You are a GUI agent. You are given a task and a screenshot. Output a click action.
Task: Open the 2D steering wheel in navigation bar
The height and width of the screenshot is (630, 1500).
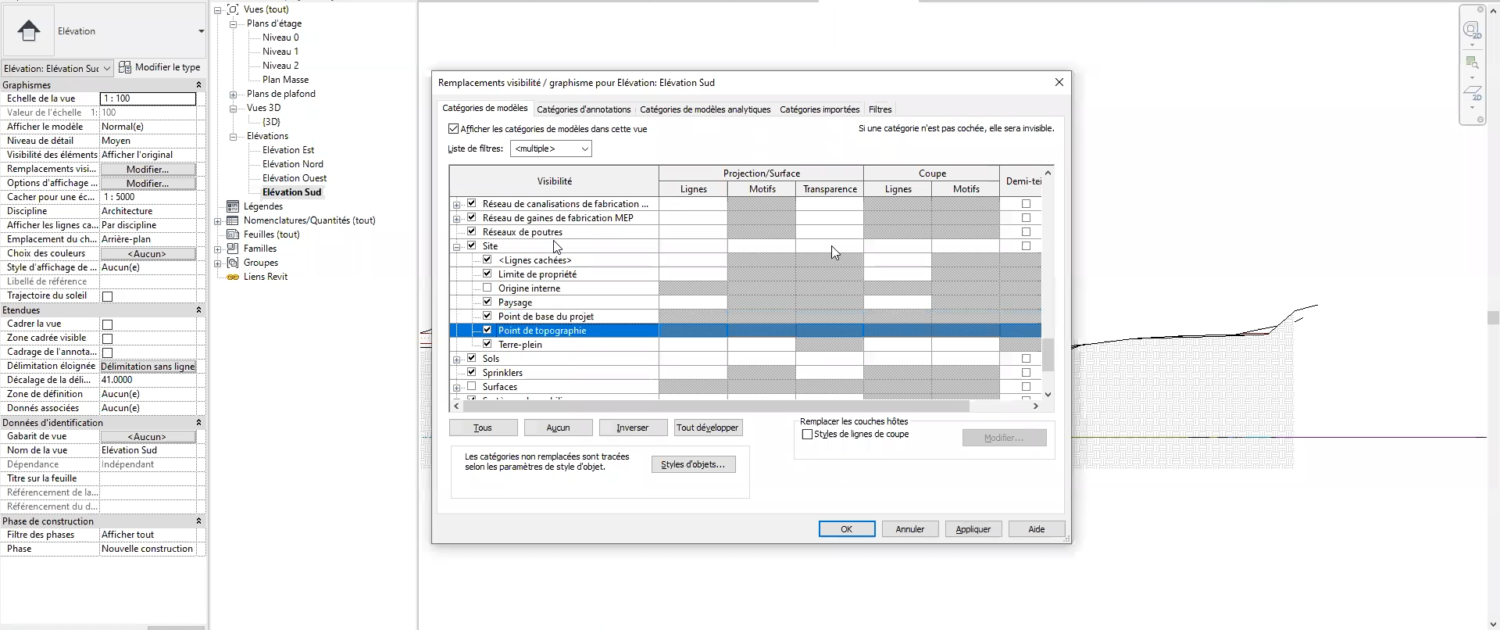click(1472, 30)
